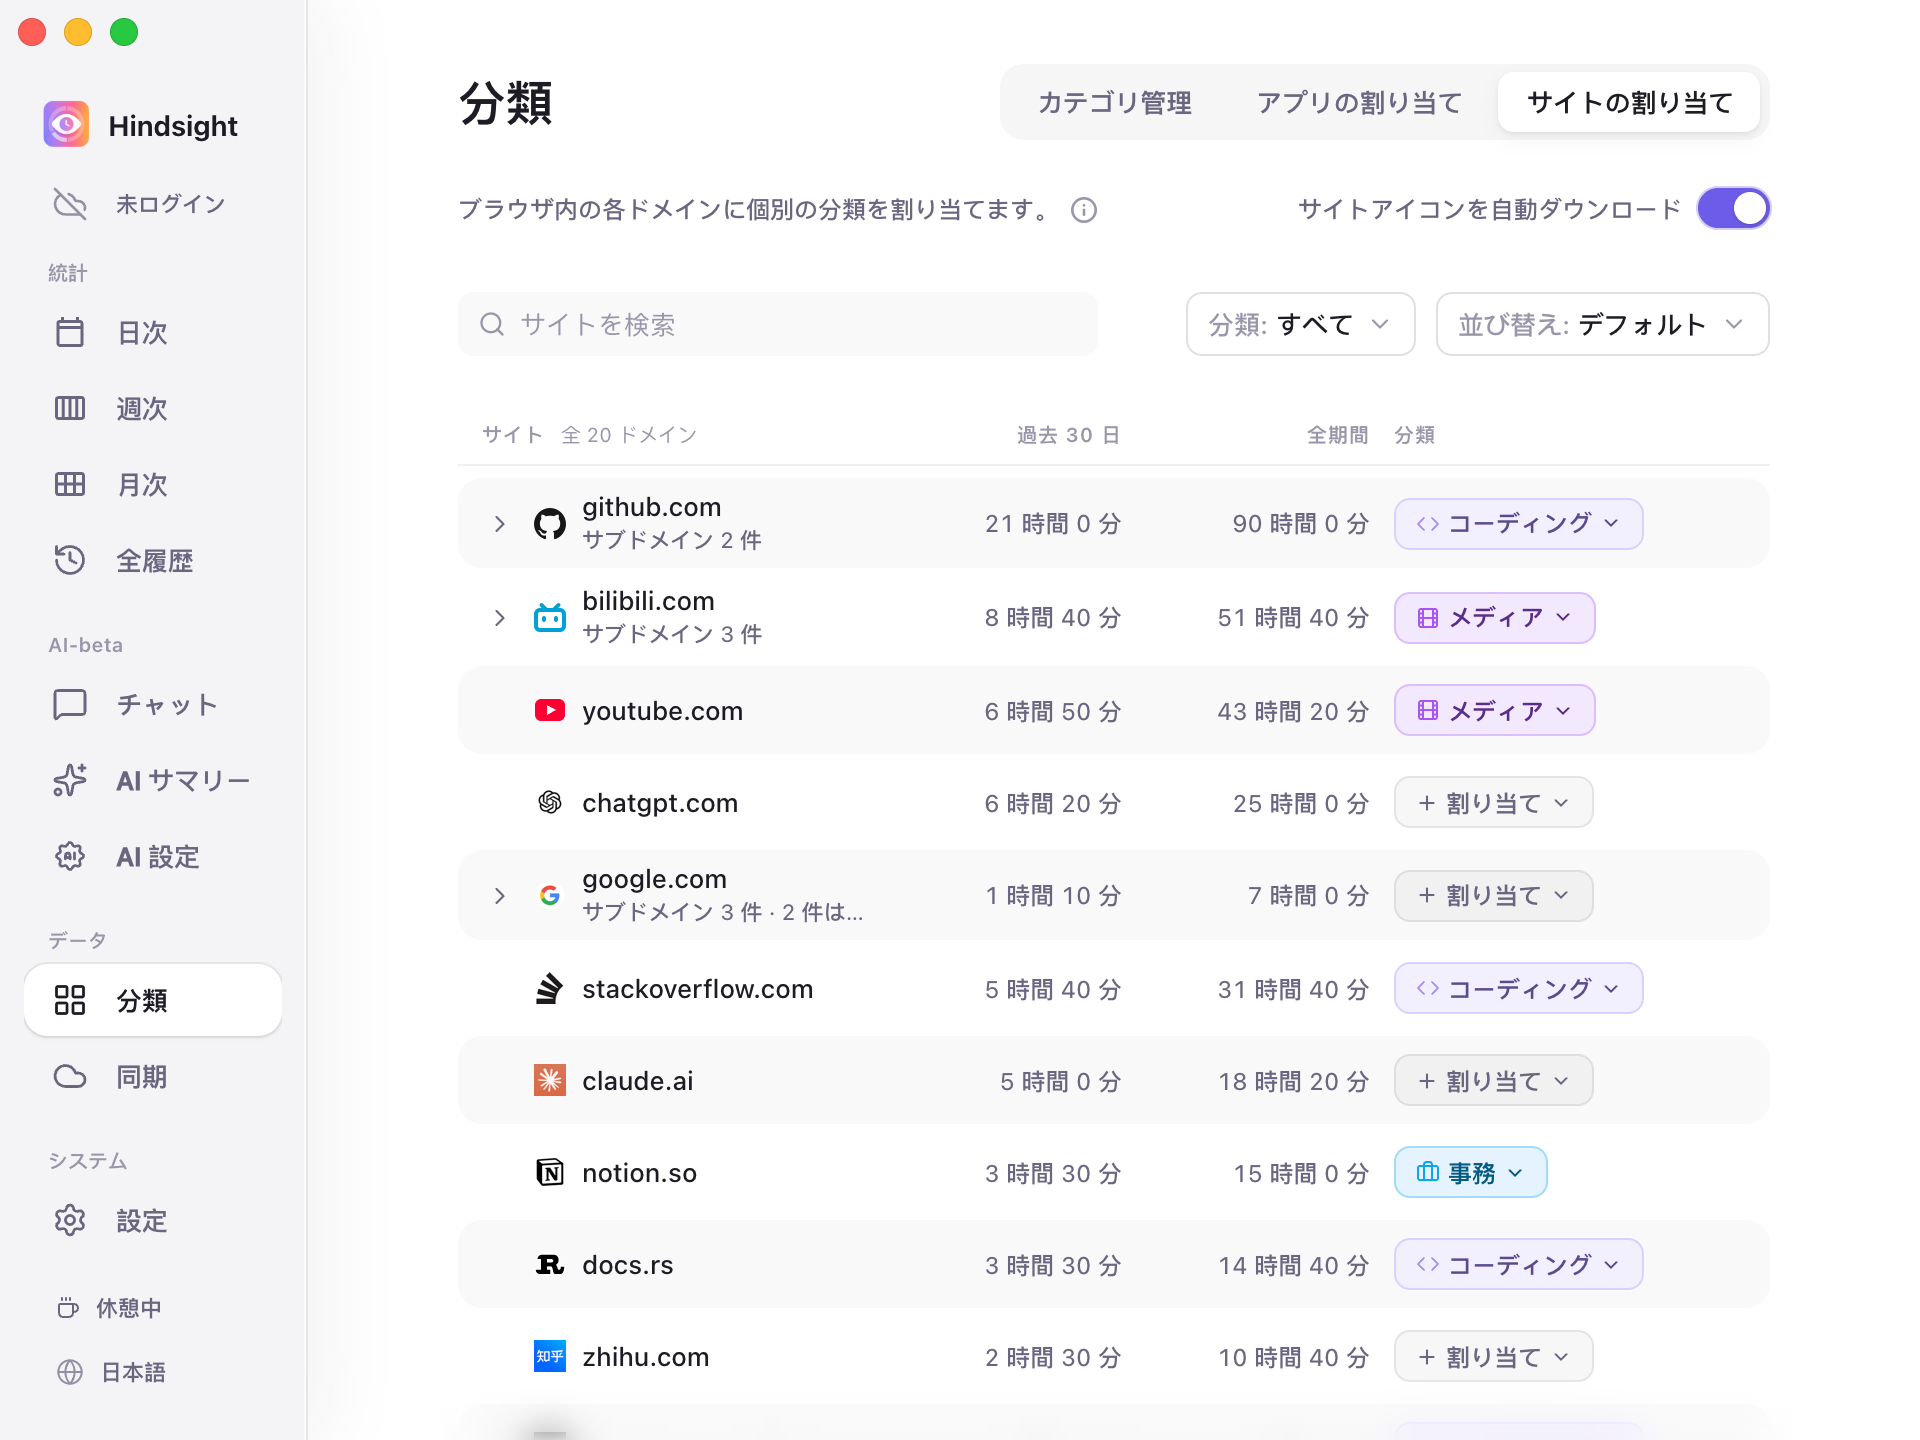Click the claude.ai favicon

pos(550,1080)
